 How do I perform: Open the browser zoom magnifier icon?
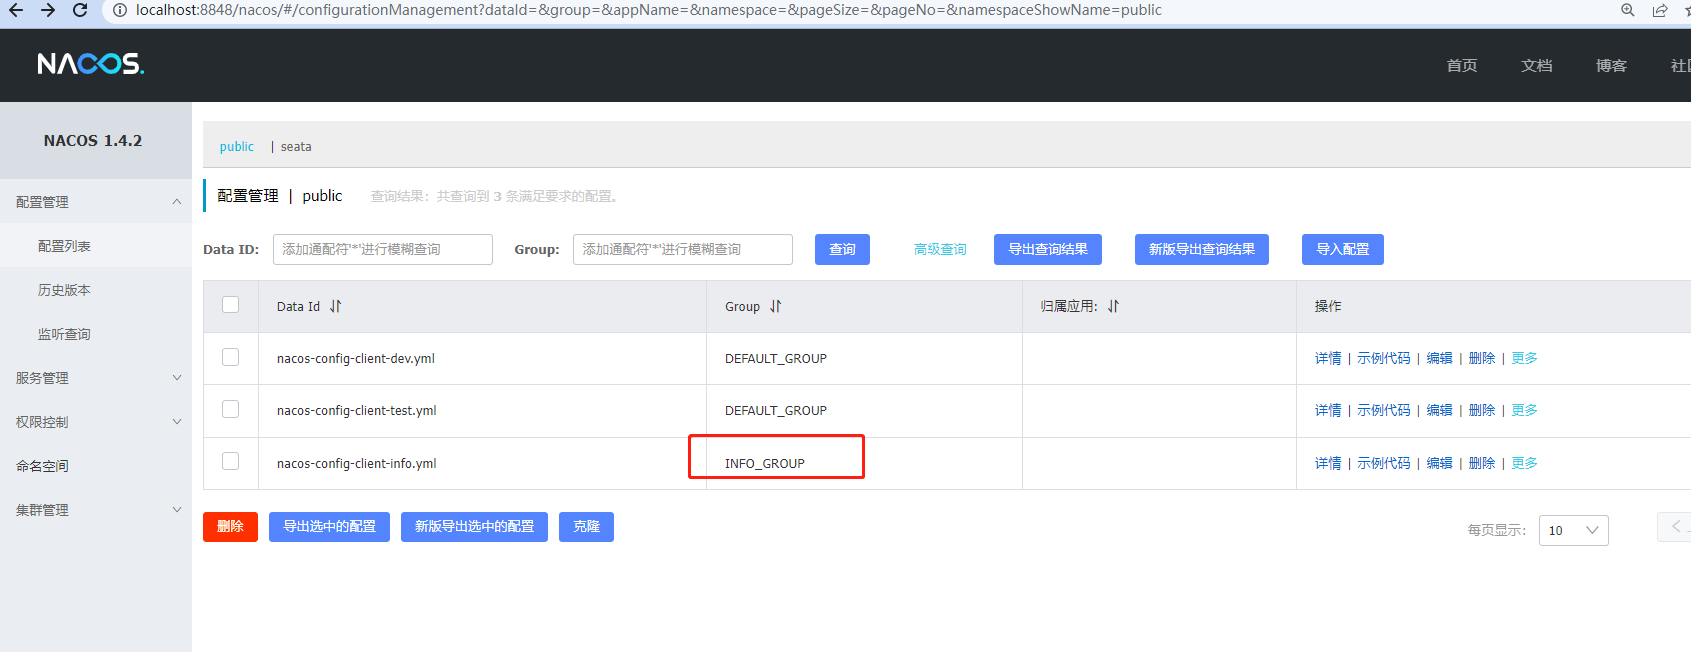point(1628,10)
